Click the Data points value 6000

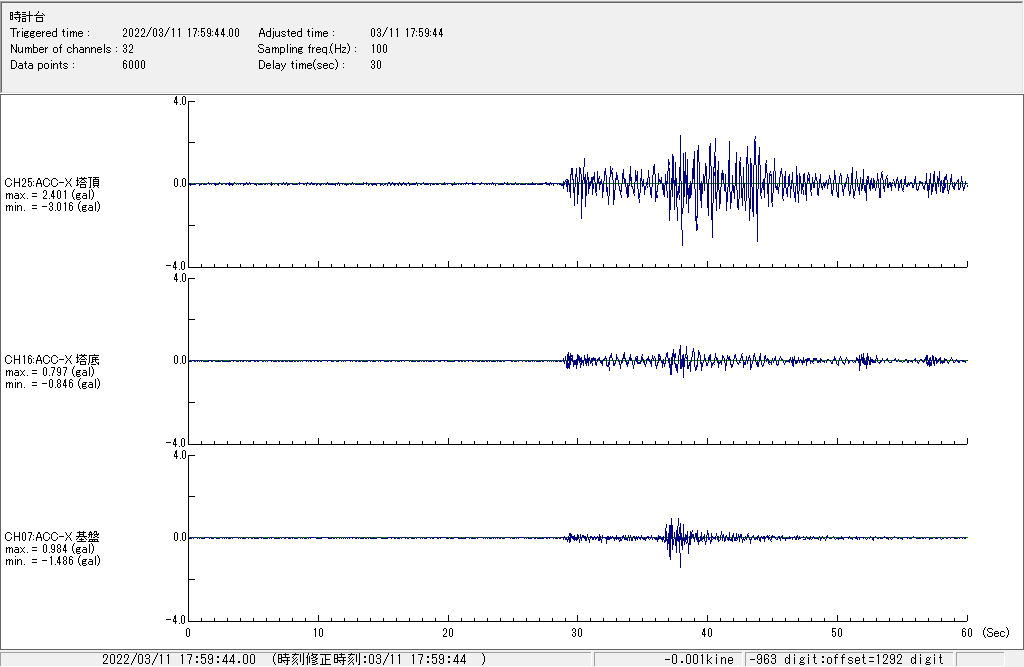133,65
